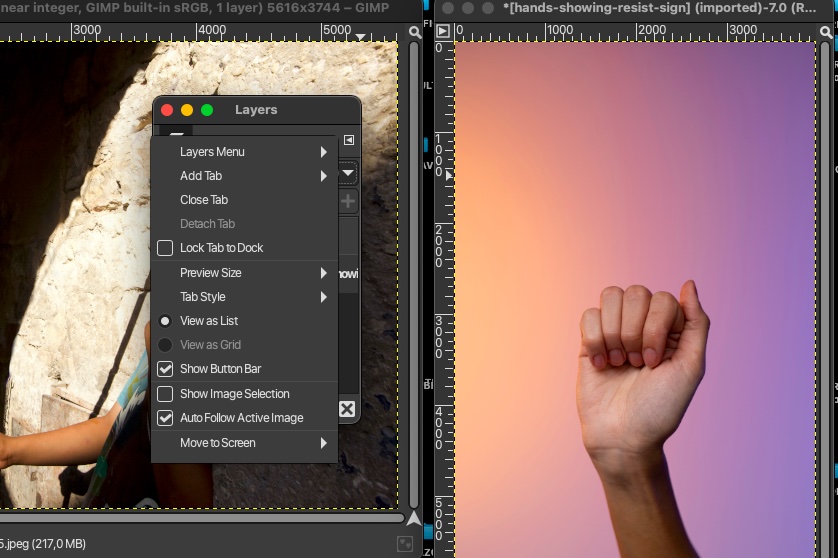Uncheck Show Button Bar

tap(165, 369)
